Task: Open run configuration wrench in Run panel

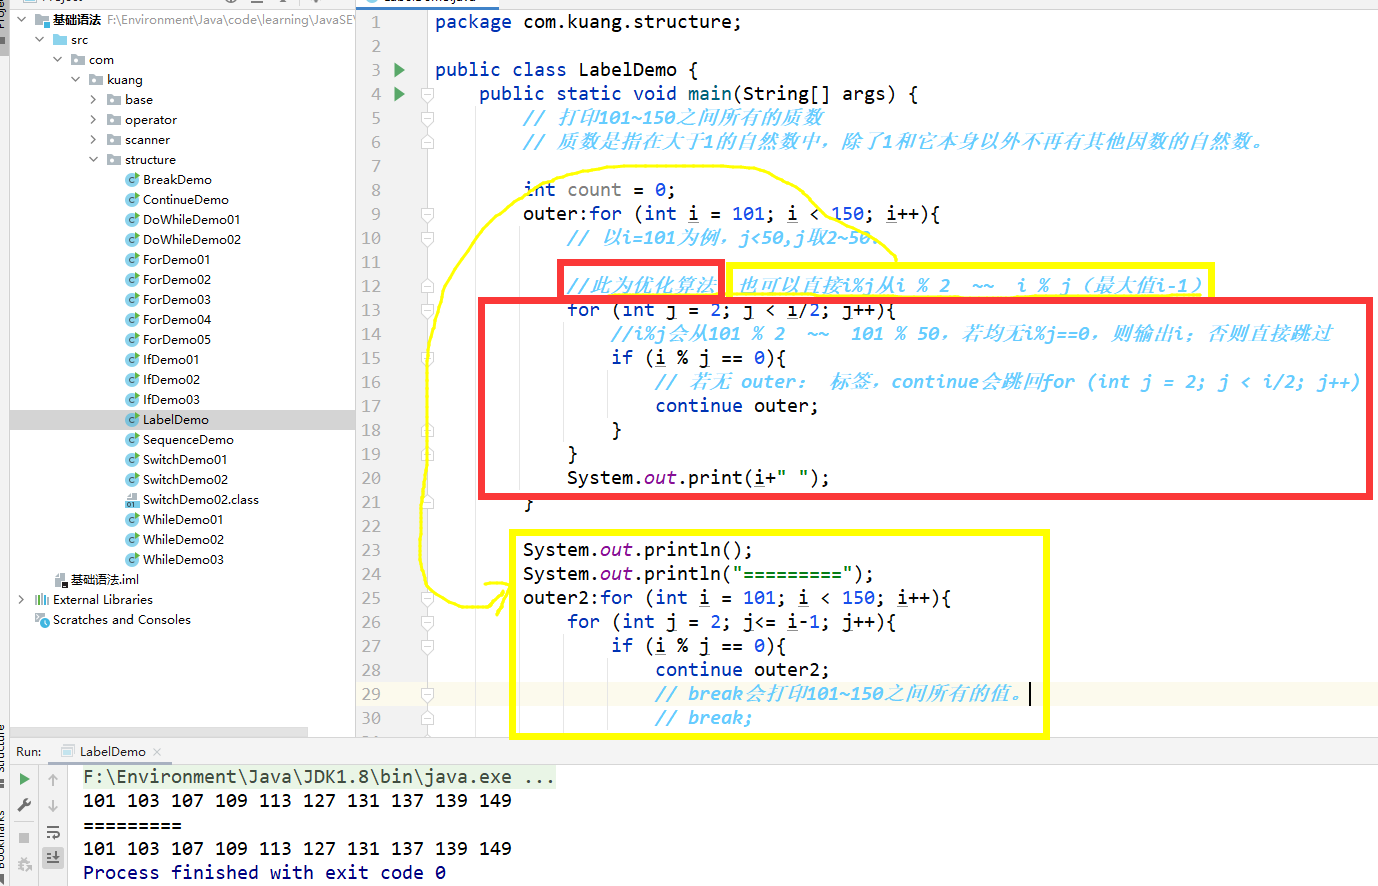Action: 24,806
